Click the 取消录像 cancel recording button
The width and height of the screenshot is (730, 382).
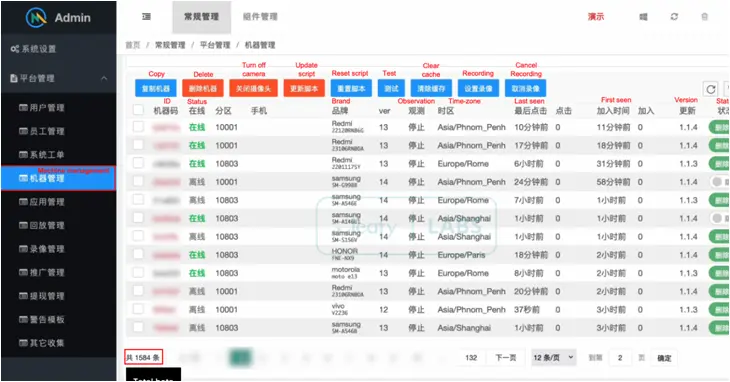point(525,88)
